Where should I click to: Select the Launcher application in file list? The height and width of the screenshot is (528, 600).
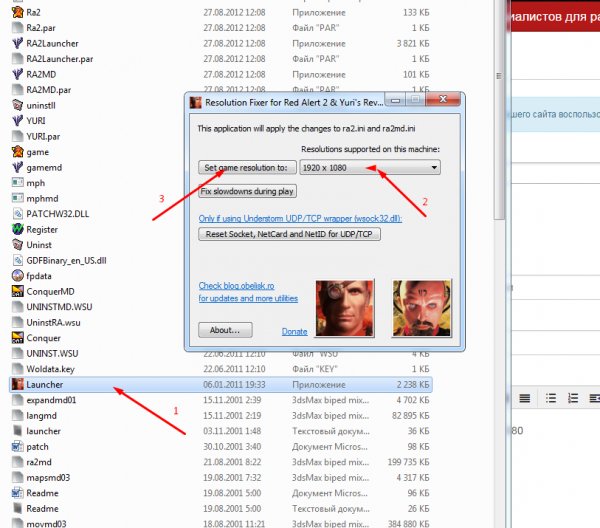[47, 384]
